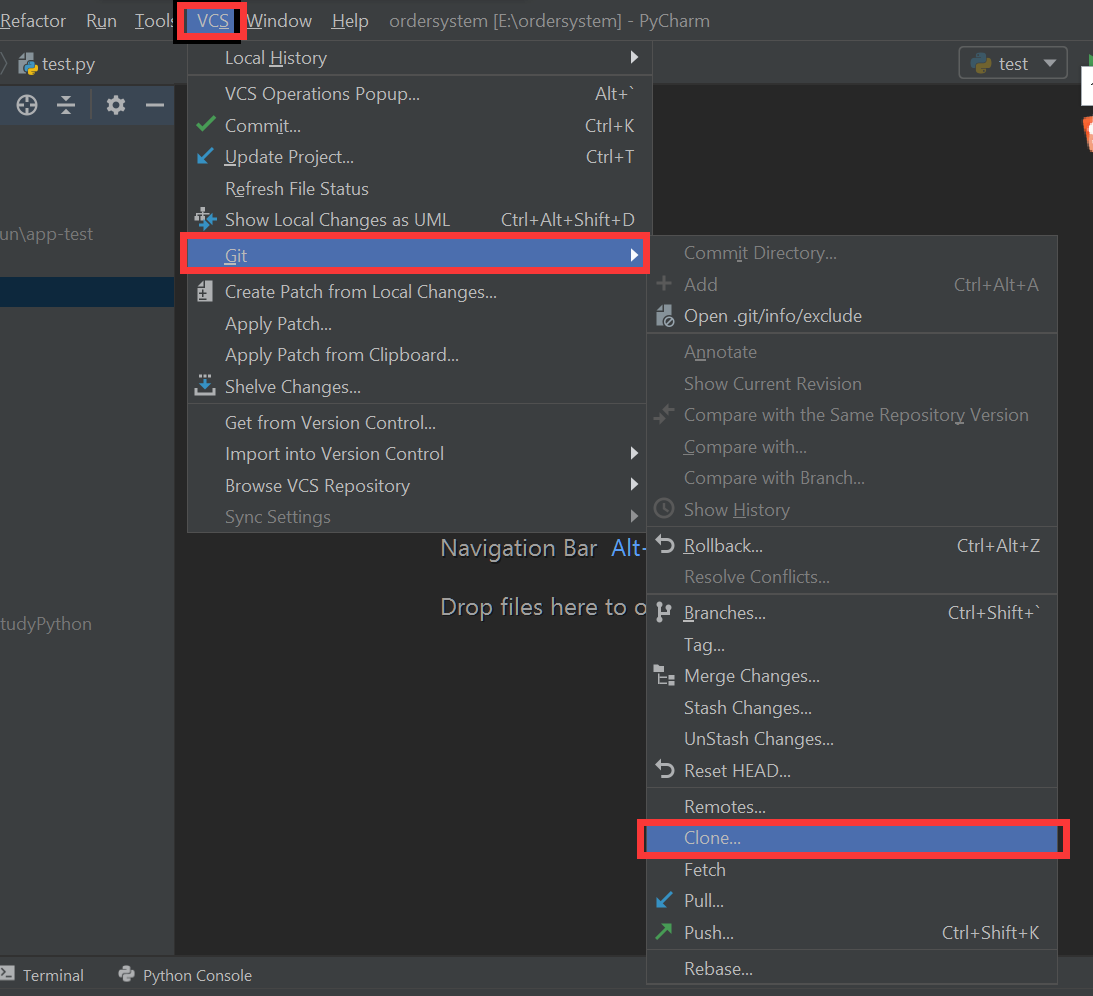1093x996 pixels.
Task: Click the Merge Changes icon
Action: tap(664, 675)
